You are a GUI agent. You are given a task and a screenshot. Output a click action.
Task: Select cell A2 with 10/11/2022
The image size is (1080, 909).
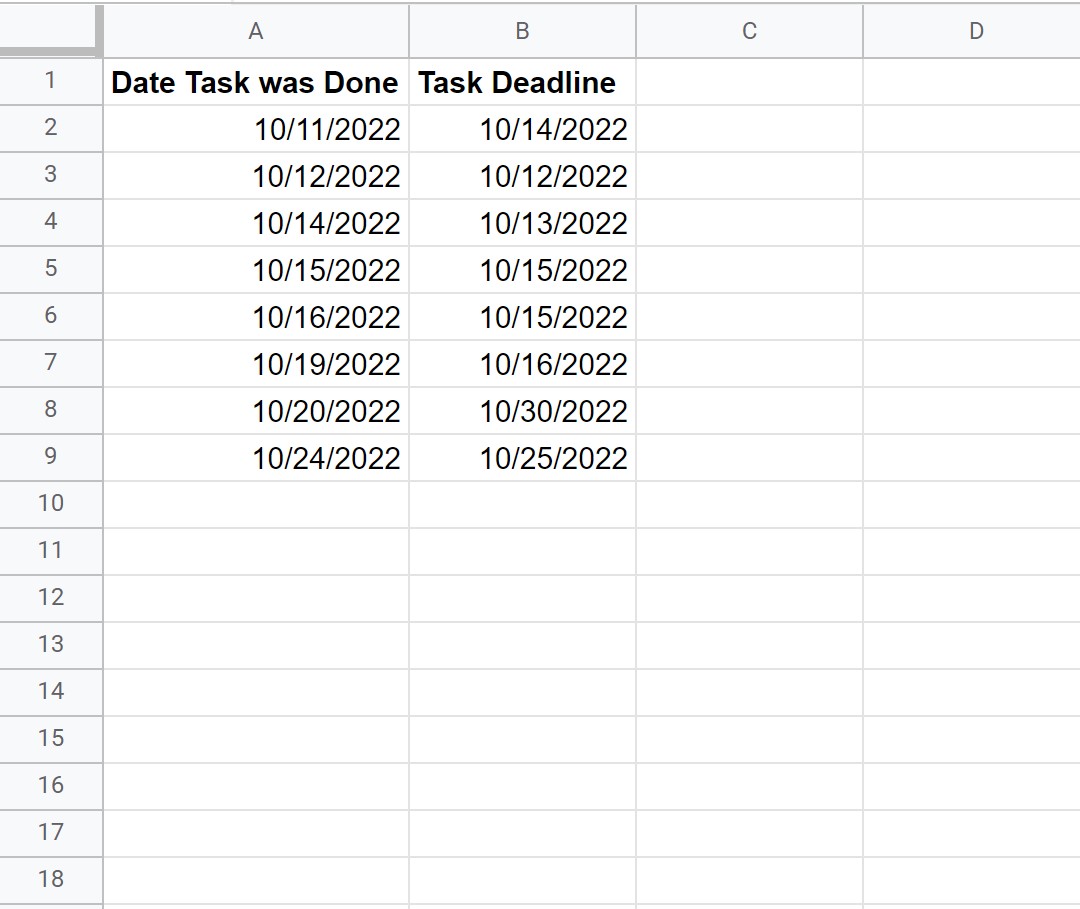(x=256, y=129)
